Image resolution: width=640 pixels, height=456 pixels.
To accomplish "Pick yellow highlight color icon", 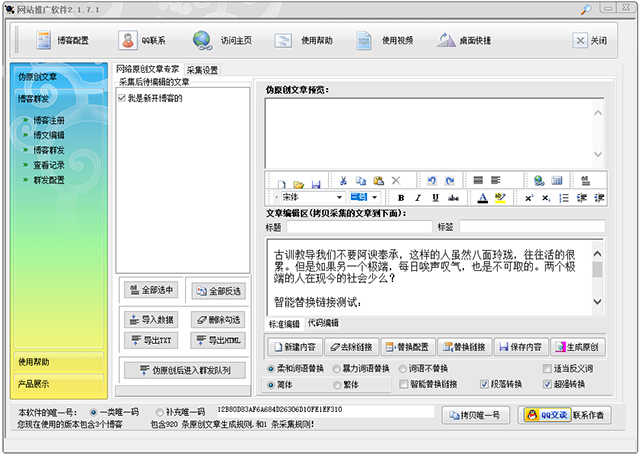I will pyautogui.click(x=500, y=198).
